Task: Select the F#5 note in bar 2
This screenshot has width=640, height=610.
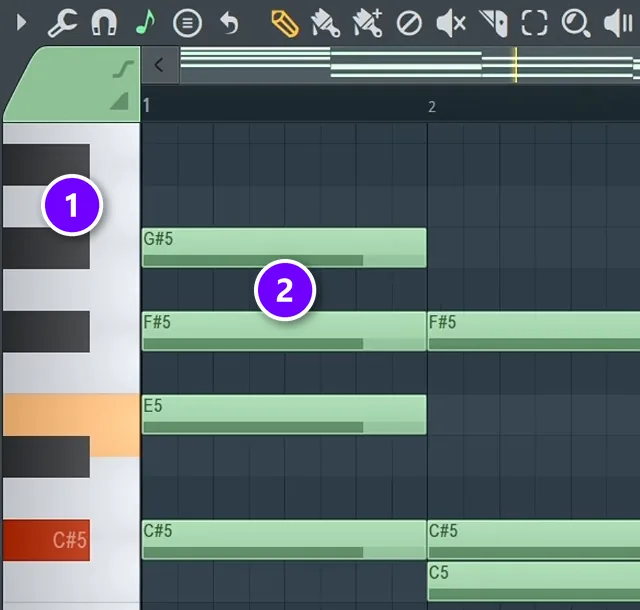Action: 533,331
